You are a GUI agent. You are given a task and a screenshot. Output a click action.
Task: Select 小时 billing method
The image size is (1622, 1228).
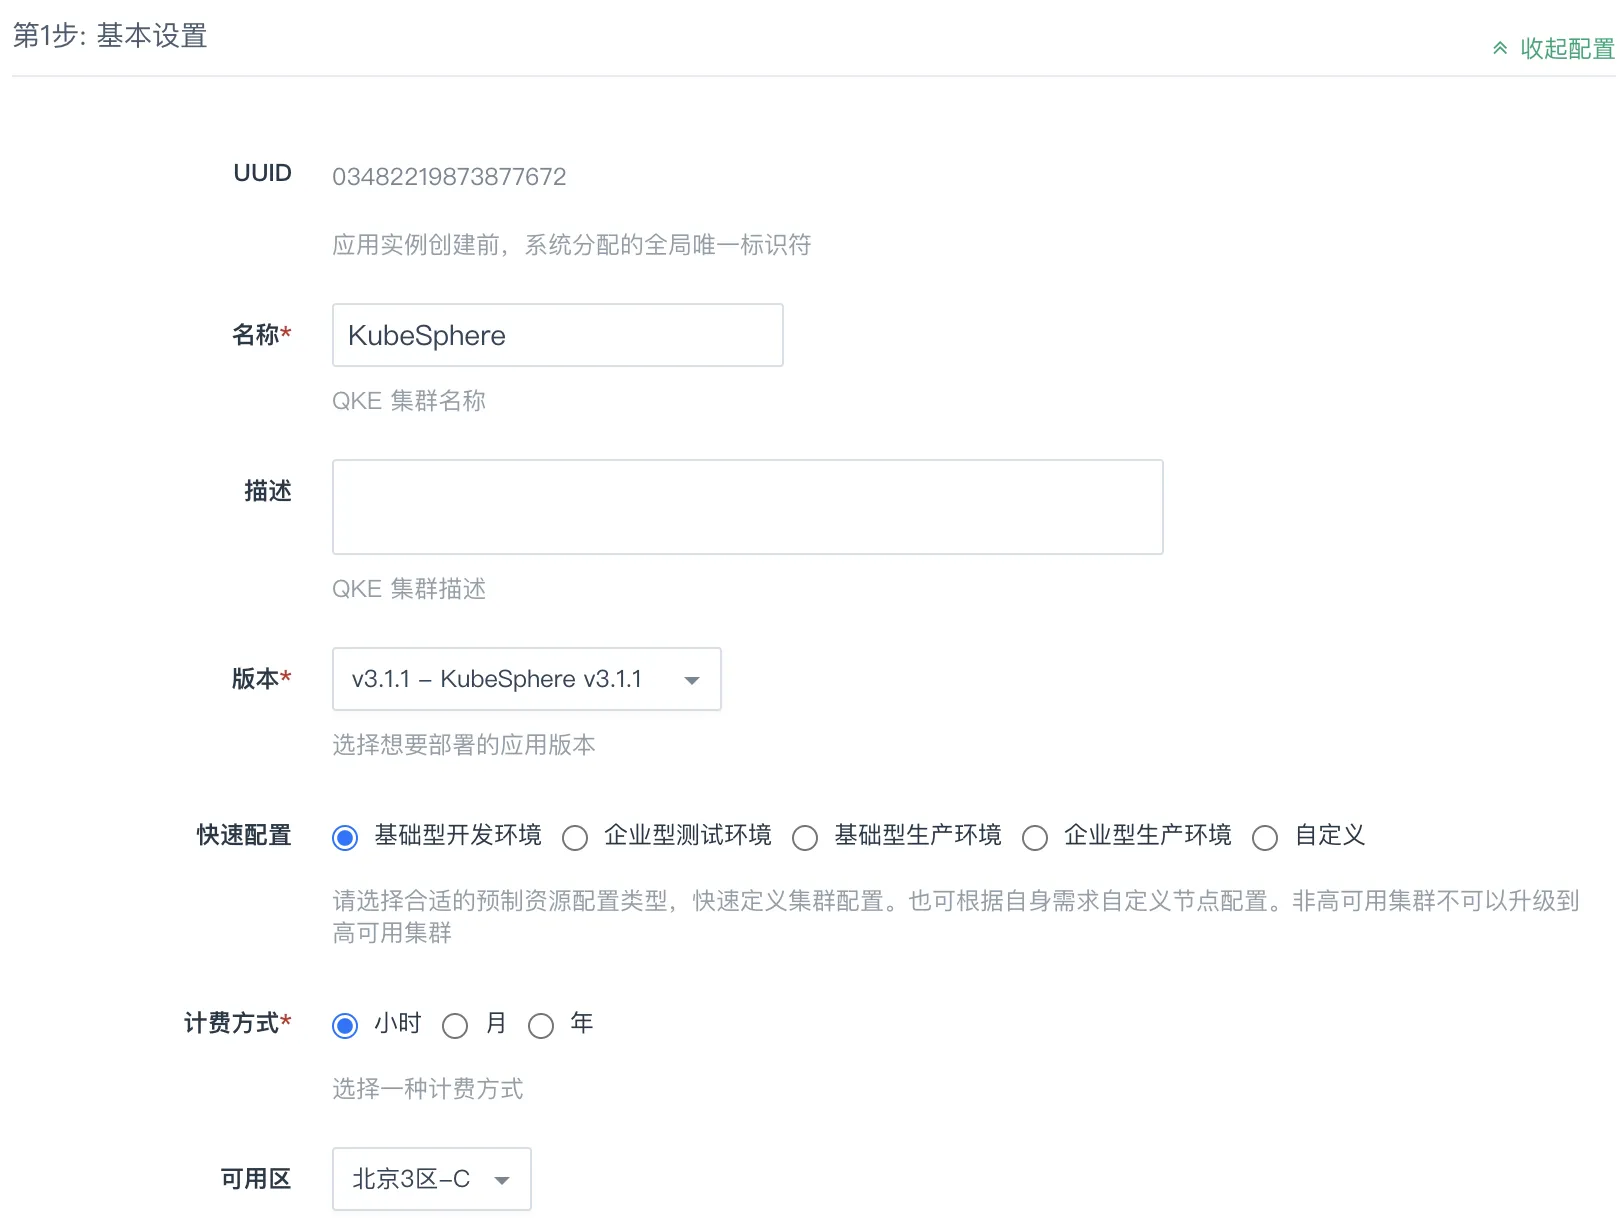(345, 1025)
